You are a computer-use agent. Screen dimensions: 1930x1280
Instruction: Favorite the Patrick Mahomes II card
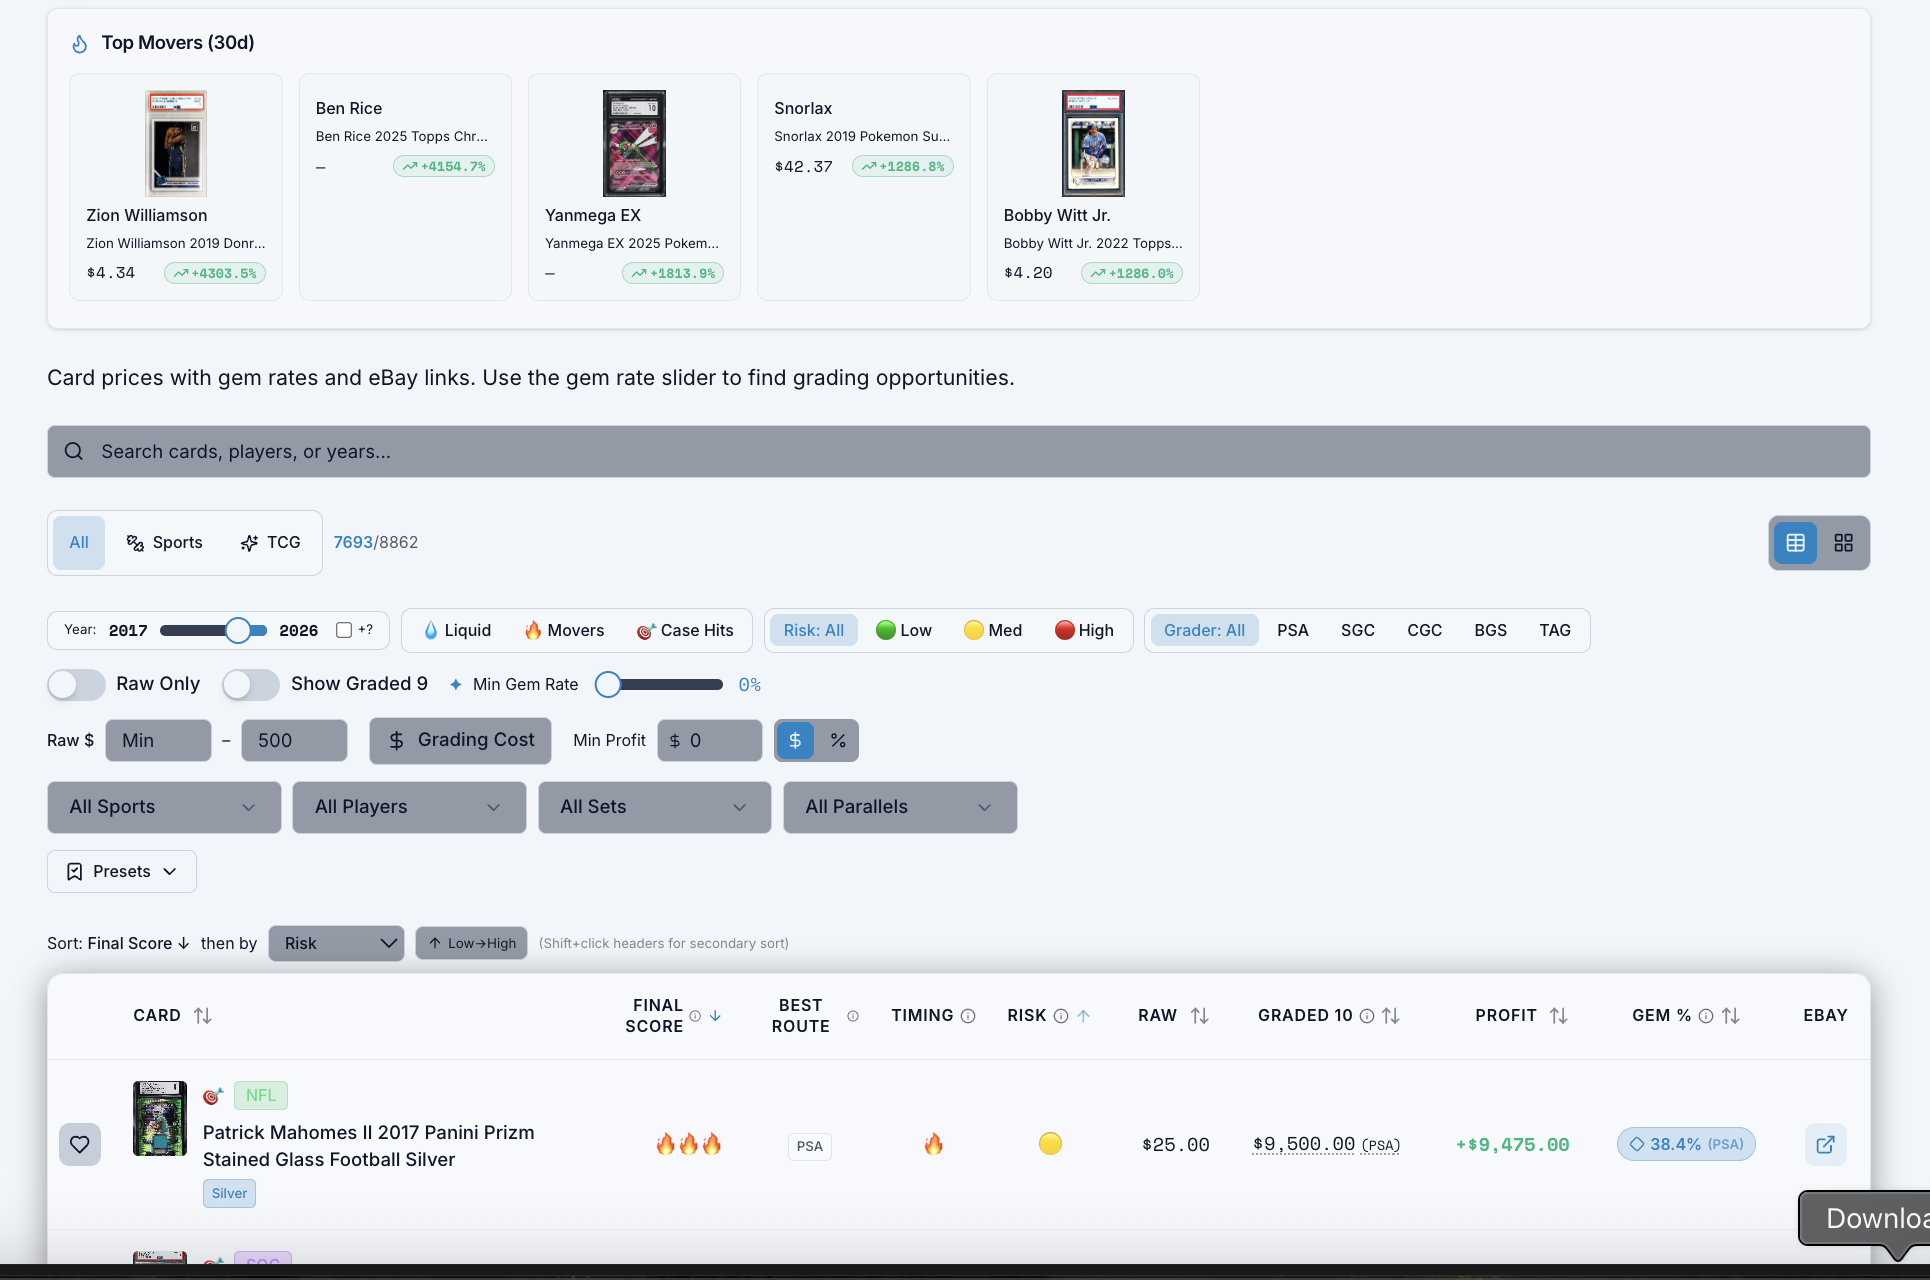tap(80, 1144)
